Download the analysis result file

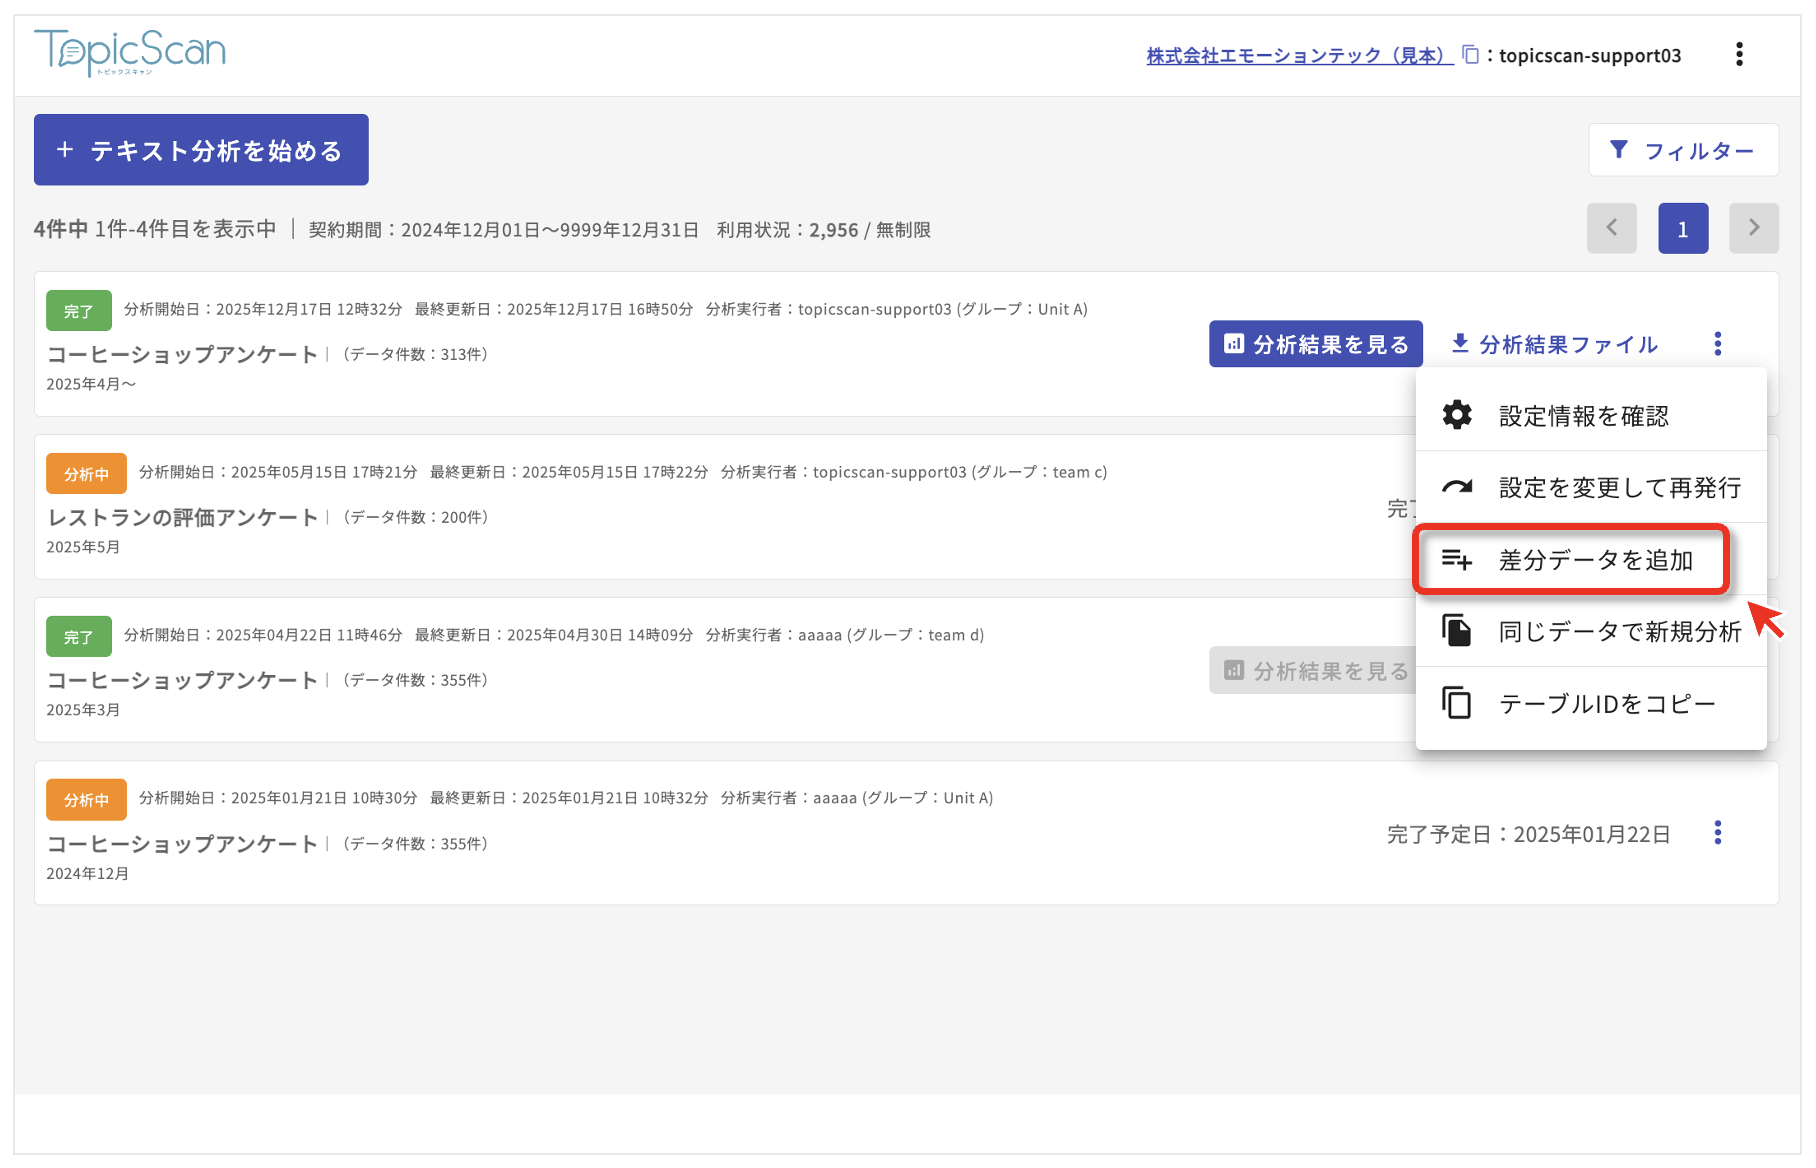1555,344
